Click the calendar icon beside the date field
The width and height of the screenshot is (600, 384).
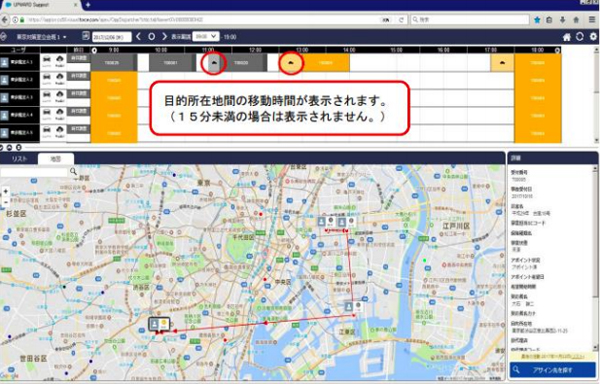[x=86, y=36]
